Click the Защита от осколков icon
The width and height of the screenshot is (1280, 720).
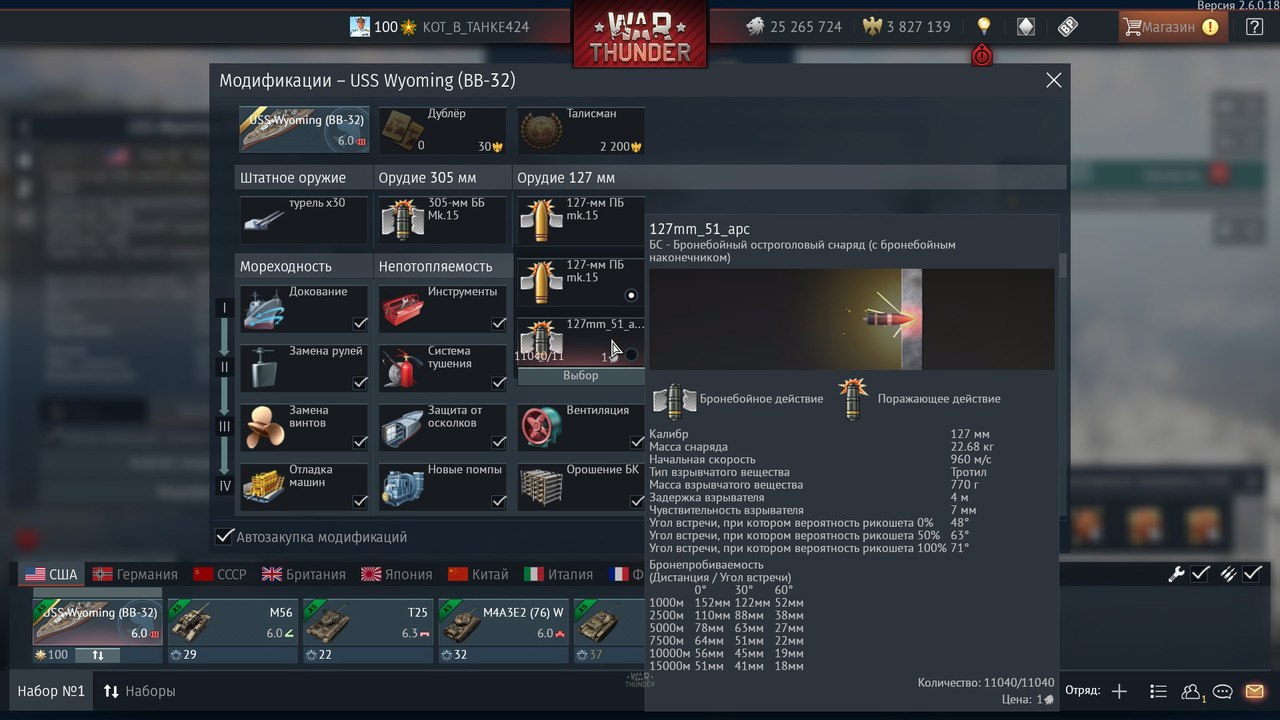coord(402,428)
